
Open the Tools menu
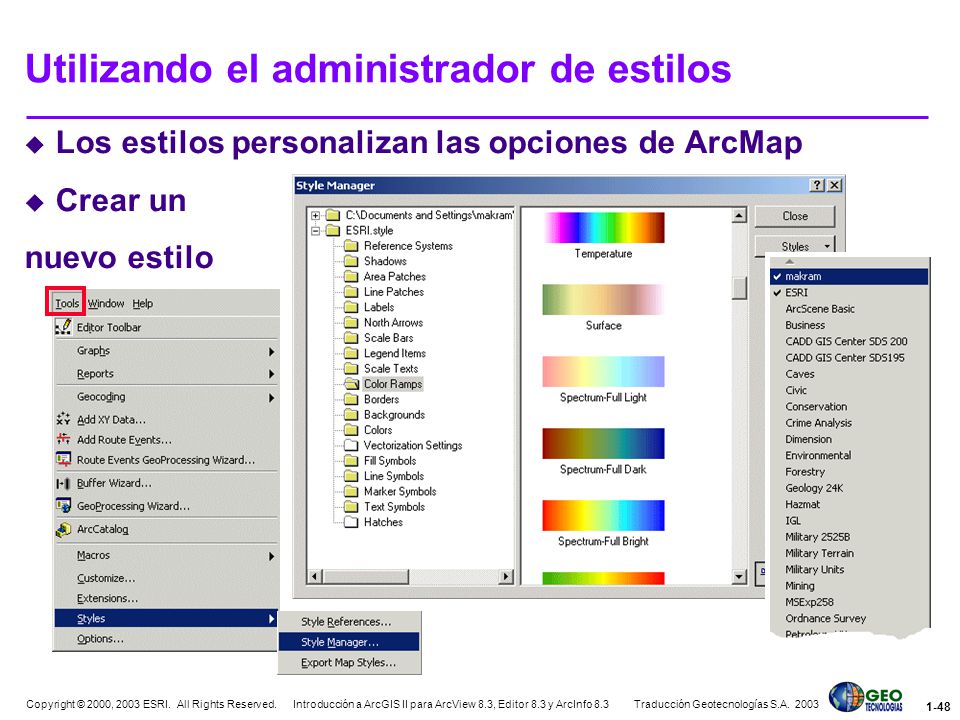pos(67,303)
